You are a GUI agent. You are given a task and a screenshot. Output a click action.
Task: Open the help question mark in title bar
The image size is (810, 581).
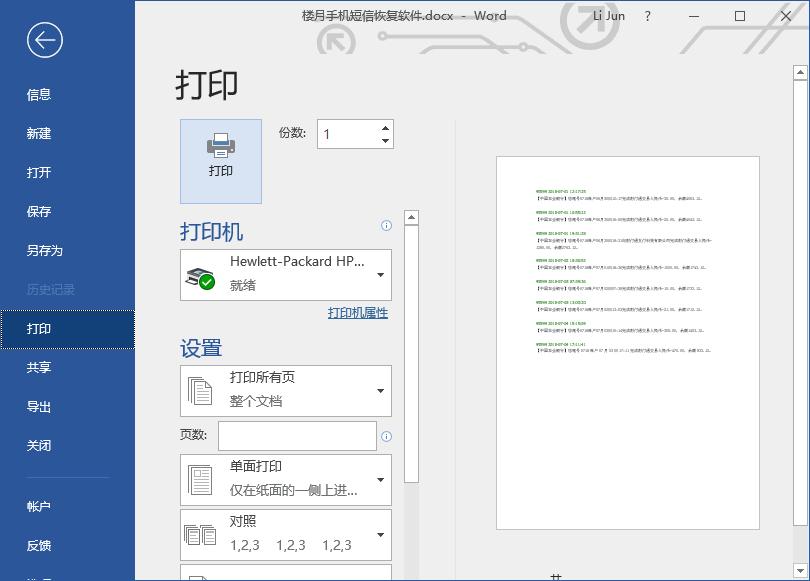click(x=648, y=16)
